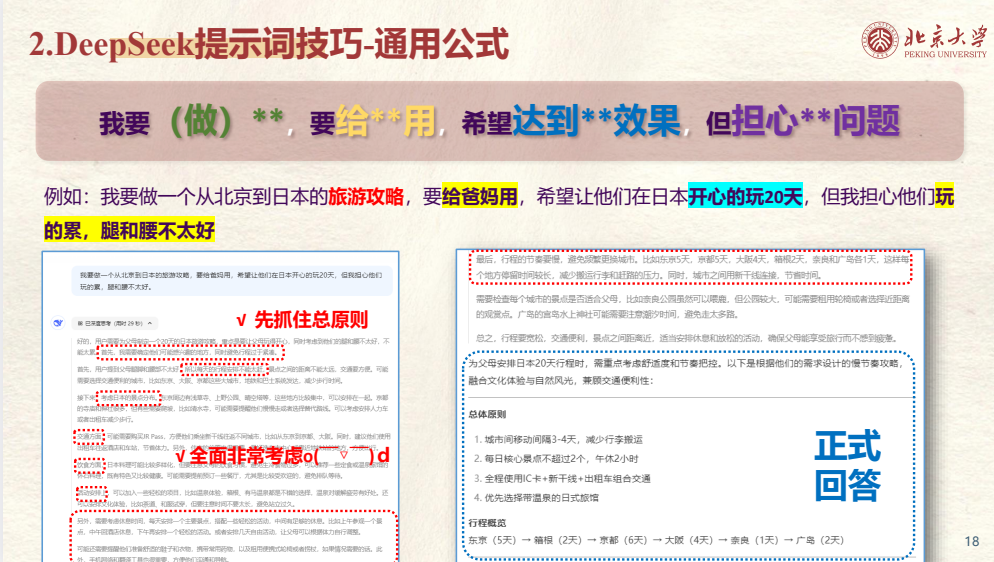Click the "行程概览" heading in the answer
This screenshot has width=994, height=562.
point(487,523)
